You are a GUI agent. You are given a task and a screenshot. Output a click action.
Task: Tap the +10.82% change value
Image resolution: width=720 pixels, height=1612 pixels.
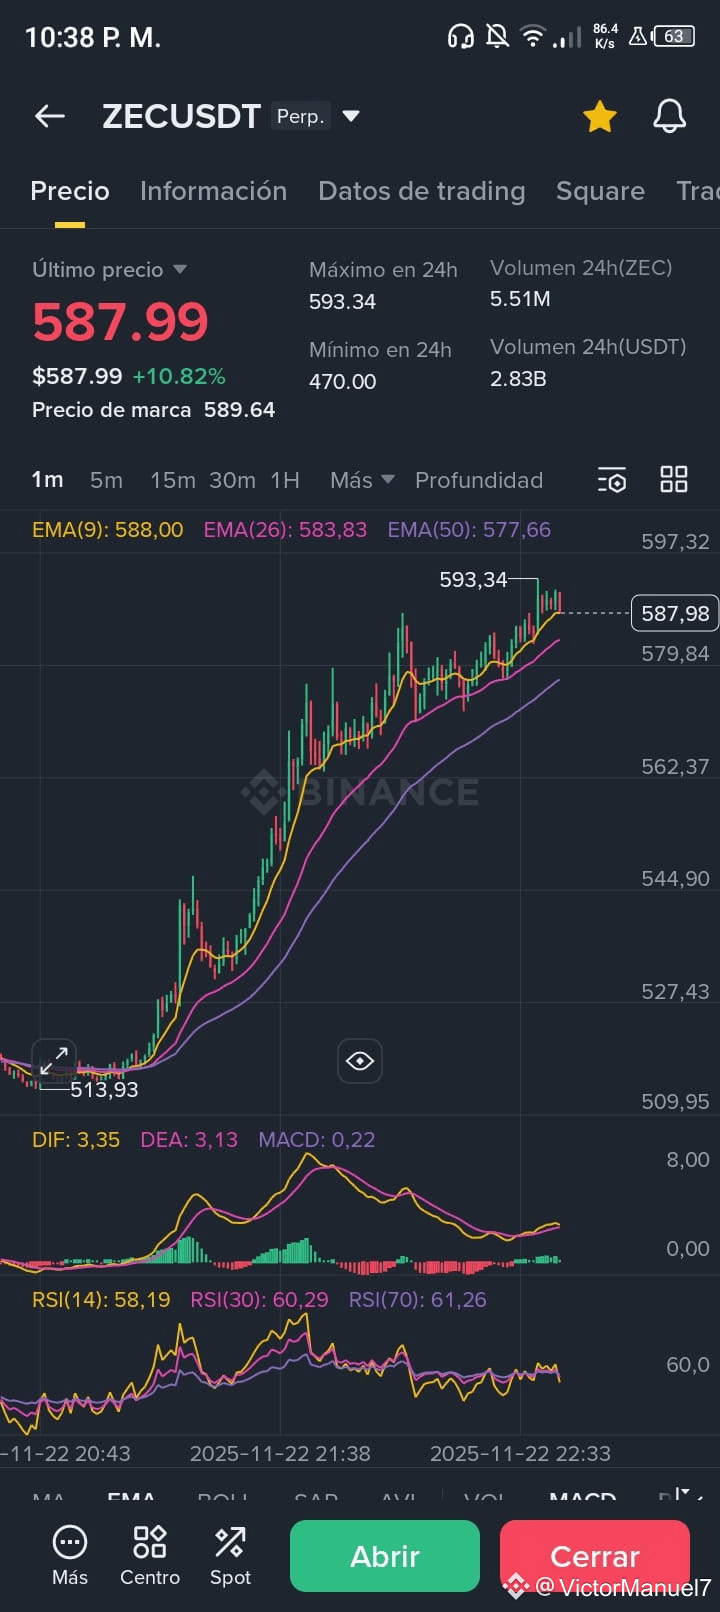click(179, 376)
